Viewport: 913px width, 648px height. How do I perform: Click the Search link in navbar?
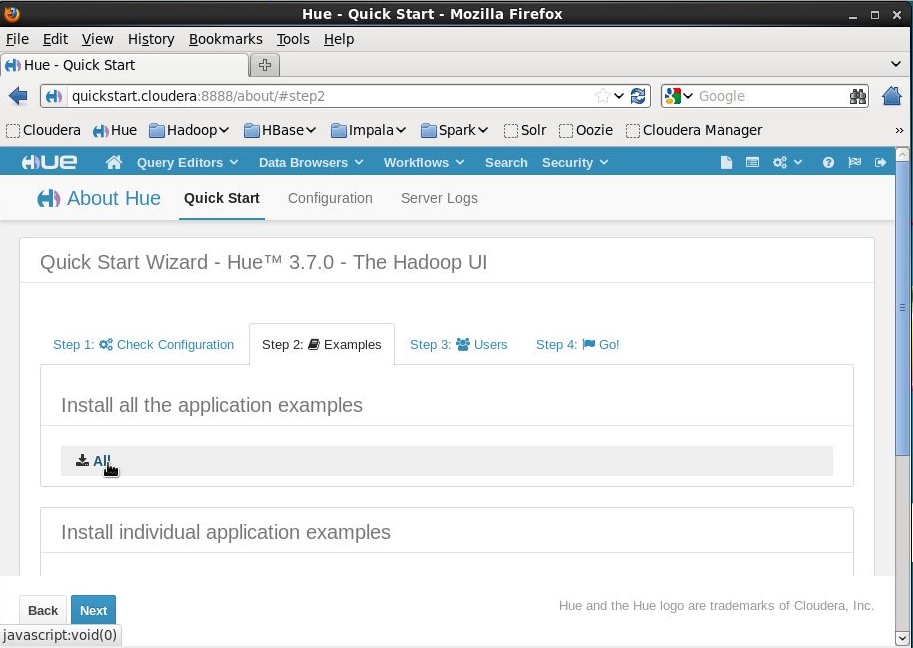[x=506, y=162]
